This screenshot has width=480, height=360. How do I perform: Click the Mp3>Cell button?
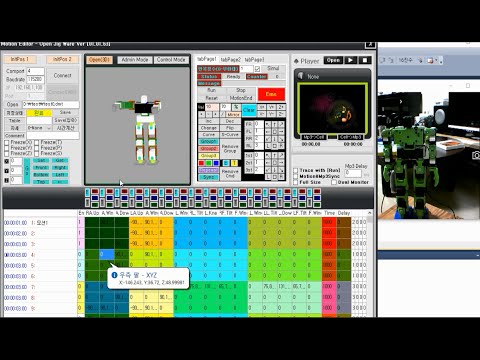pos(314,137)
